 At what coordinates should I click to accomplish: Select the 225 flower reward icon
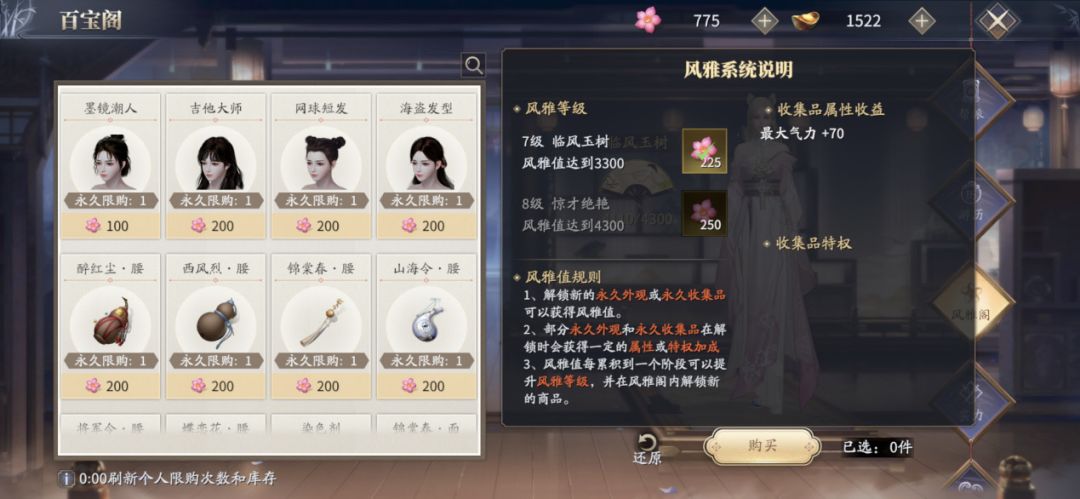pyautogui.click(x=704, y=150)
